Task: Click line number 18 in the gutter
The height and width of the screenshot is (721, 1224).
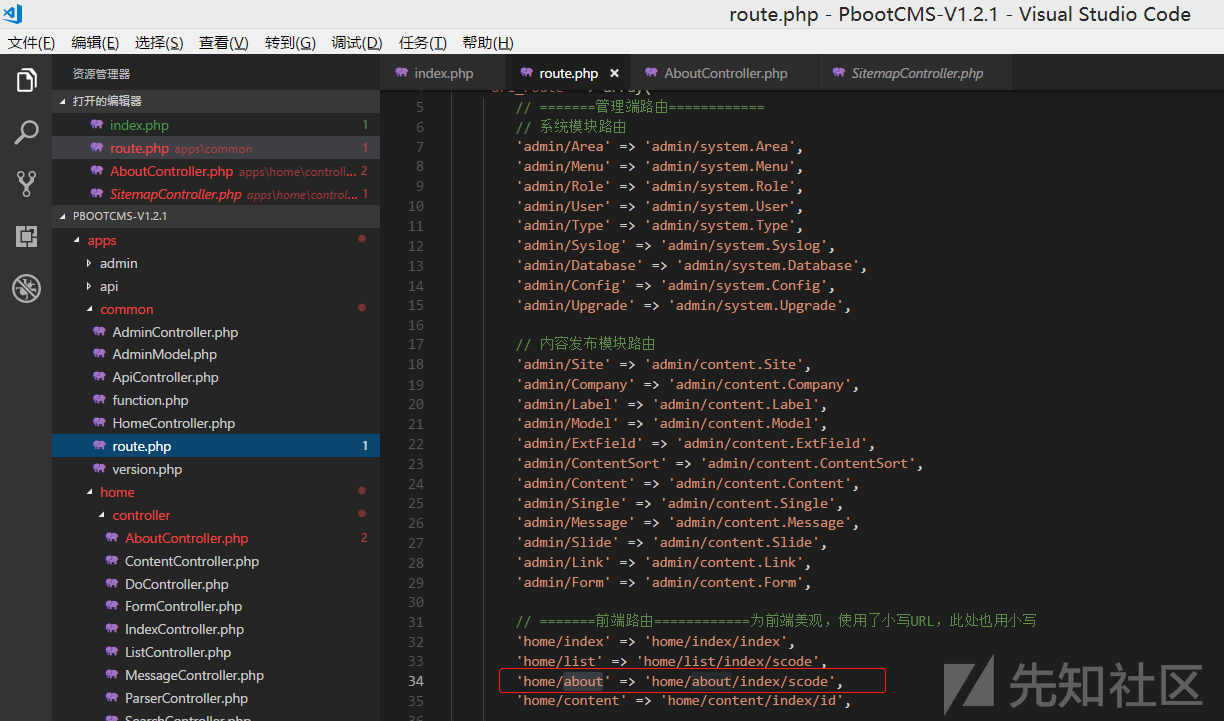Action: pos(415,364)
